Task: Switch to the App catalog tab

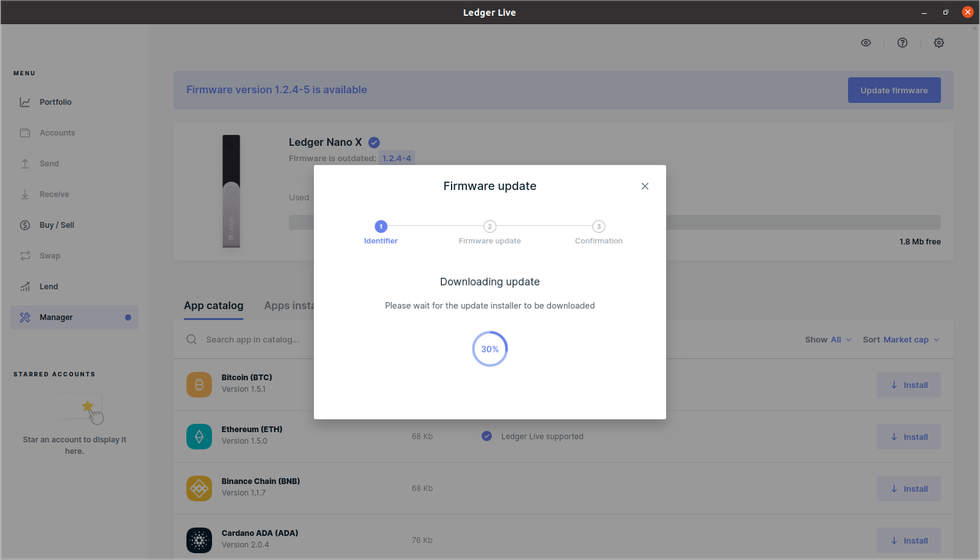Action: pyautogui.click(x=213, y=305)
